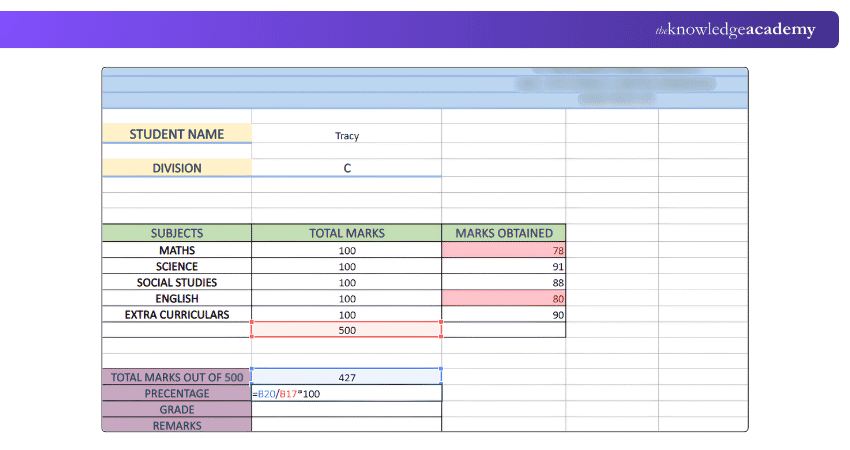Select the STUDENT NAME label cell
The width and height of the screenshot is (850, 450).
pyautogui.click(x=177, y=134)
